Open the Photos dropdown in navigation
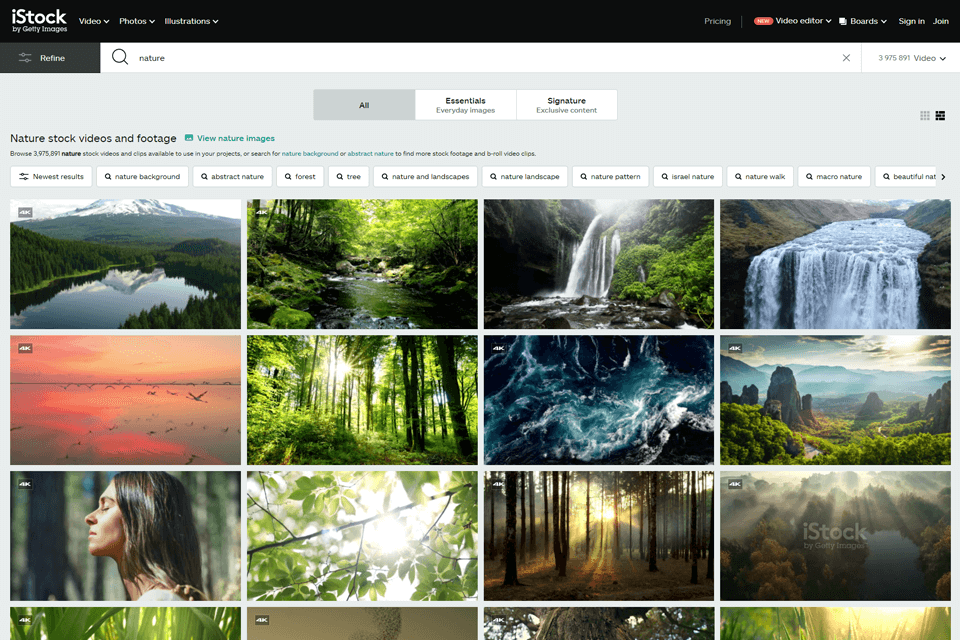The image size is (960, 640). [x=137, y=21]
